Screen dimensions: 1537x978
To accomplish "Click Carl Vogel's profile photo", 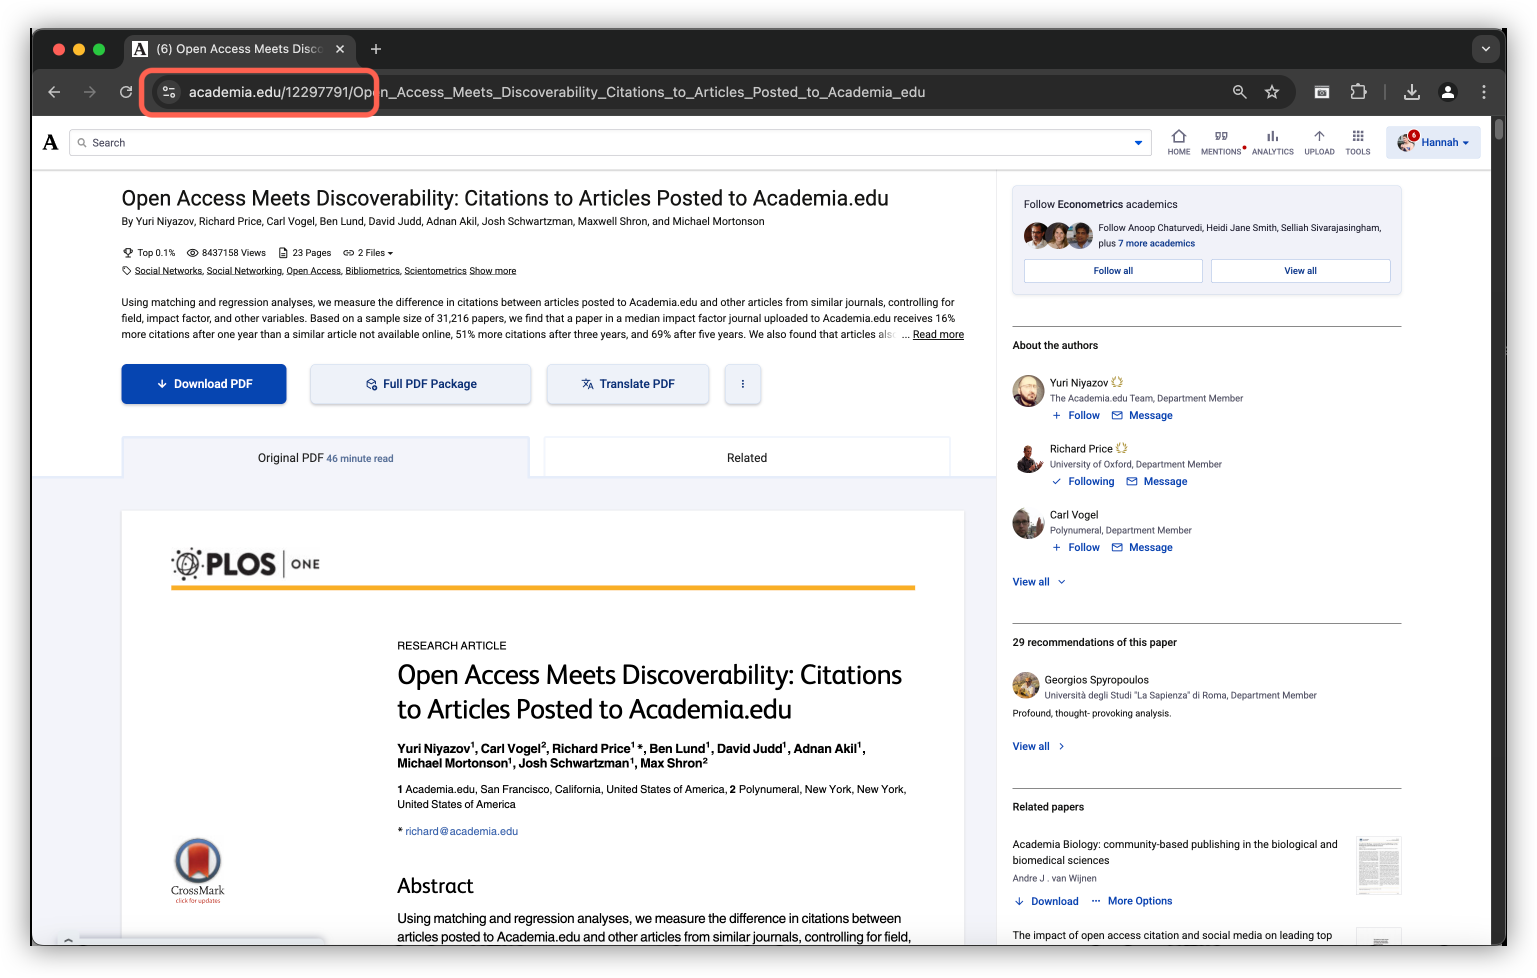I will coord(1028,523).
